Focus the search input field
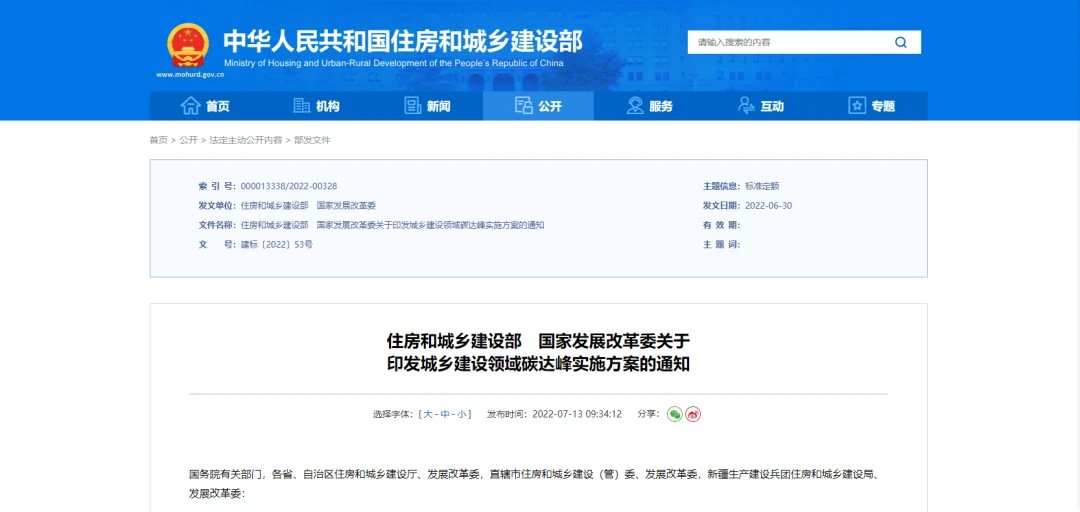Viewport: 1080px width, 512px height. click(x=785, y=42)
